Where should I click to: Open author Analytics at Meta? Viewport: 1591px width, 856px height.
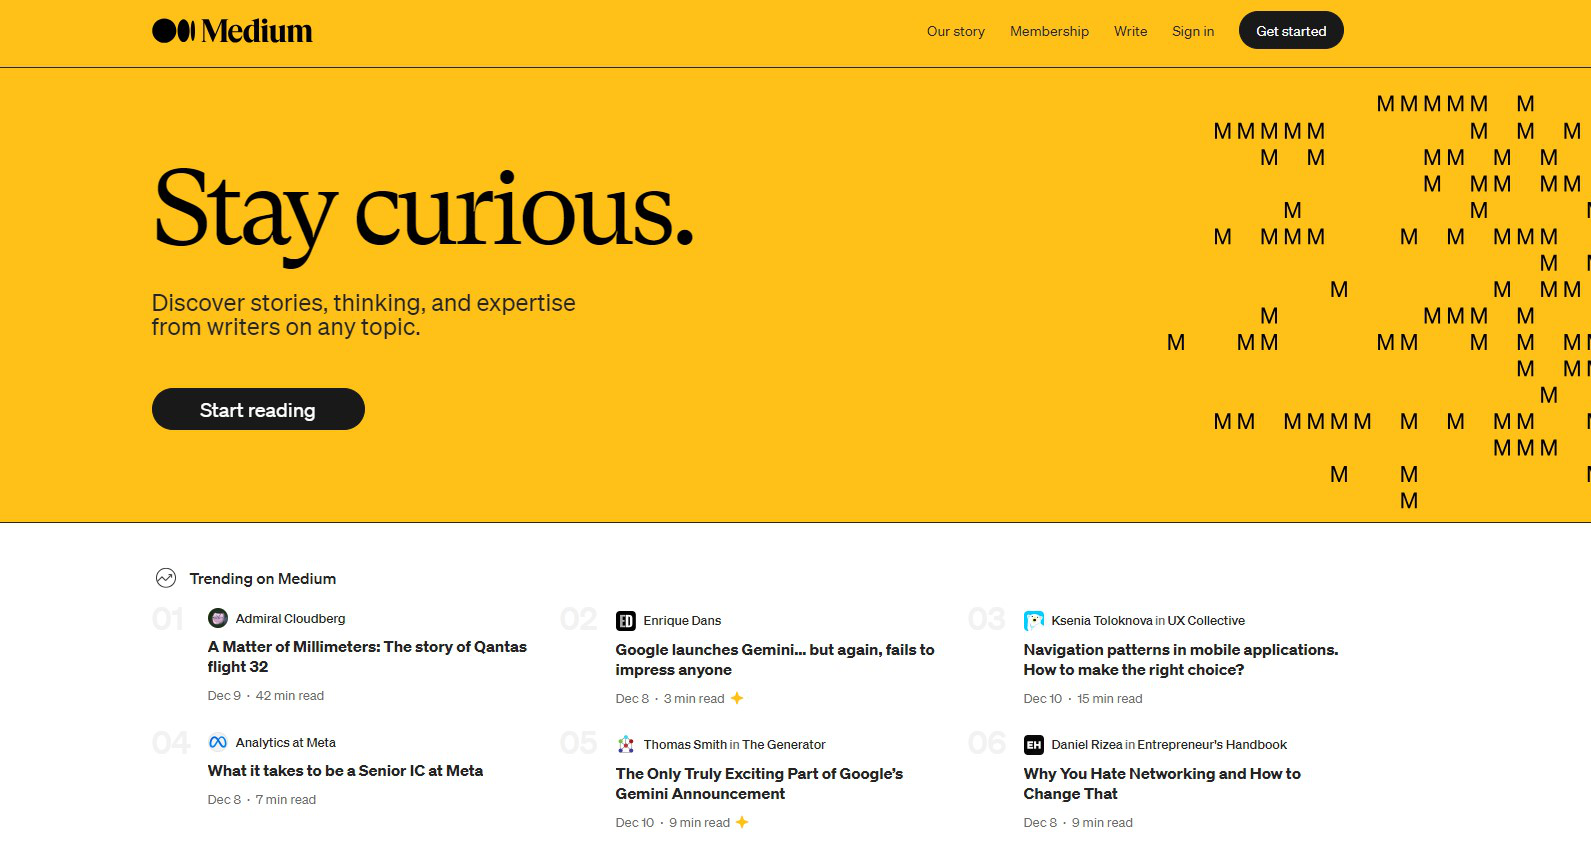pyautogui.click(x=286, y=742)
